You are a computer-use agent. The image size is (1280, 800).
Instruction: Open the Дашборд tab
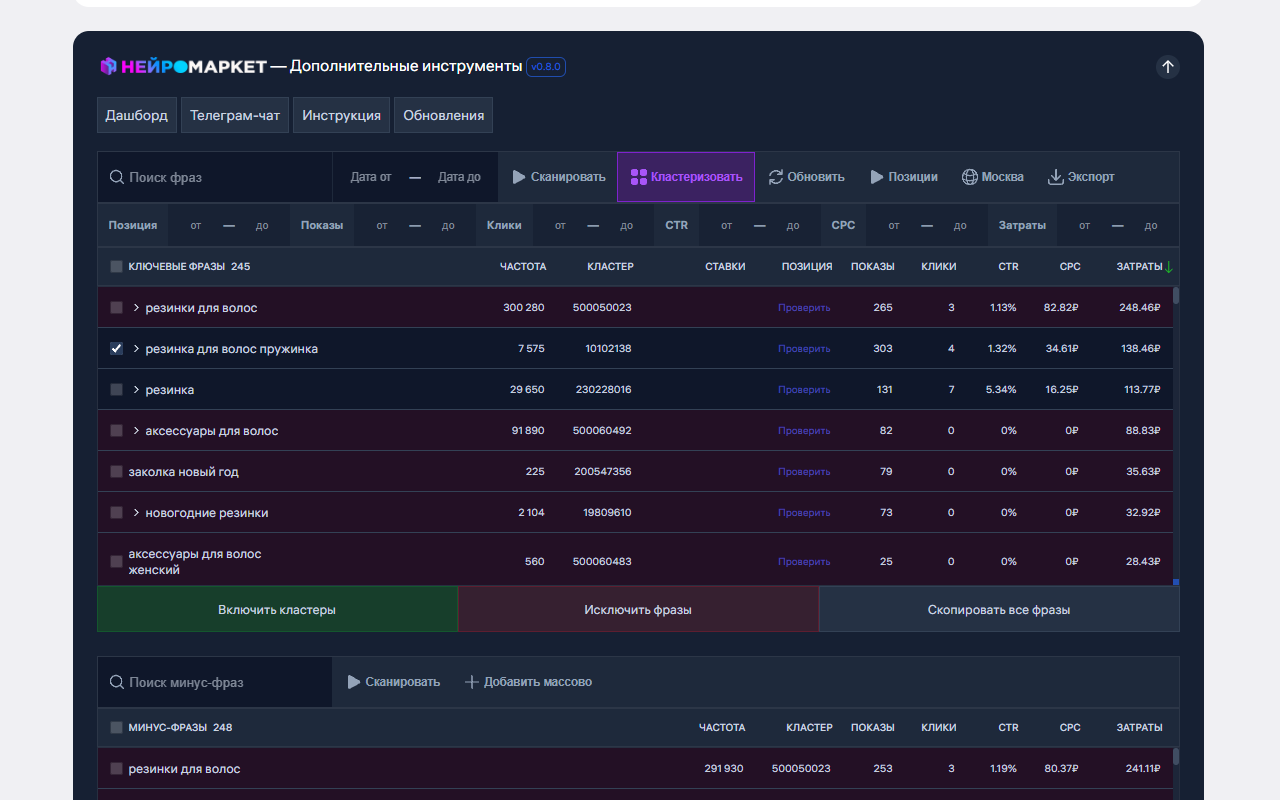click(x=137, y=115)
